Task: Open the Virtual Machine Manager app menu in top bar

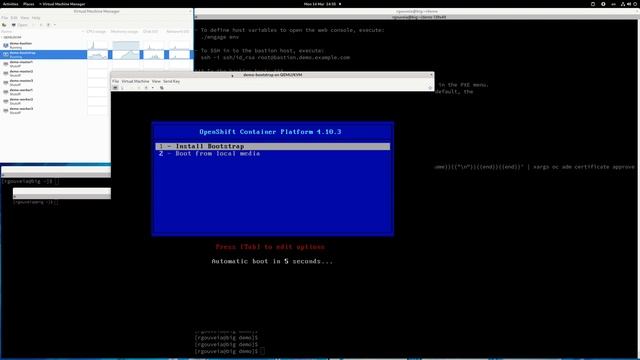Action: (x=62, y=4)
